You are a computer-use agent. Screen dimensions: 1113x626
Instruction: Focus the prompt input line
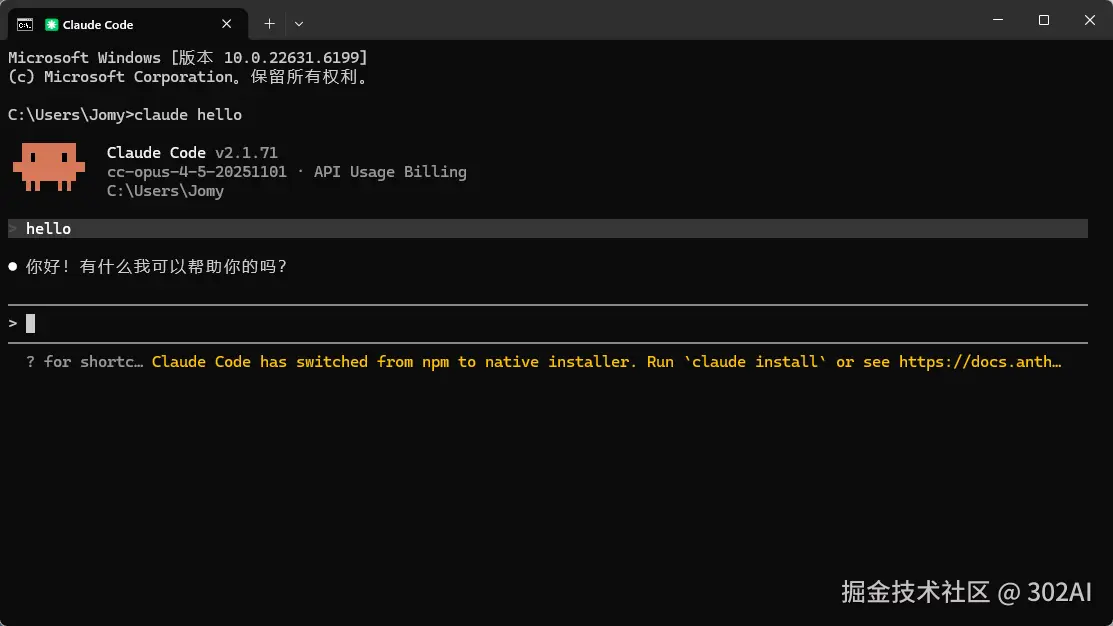coord(547,324)
